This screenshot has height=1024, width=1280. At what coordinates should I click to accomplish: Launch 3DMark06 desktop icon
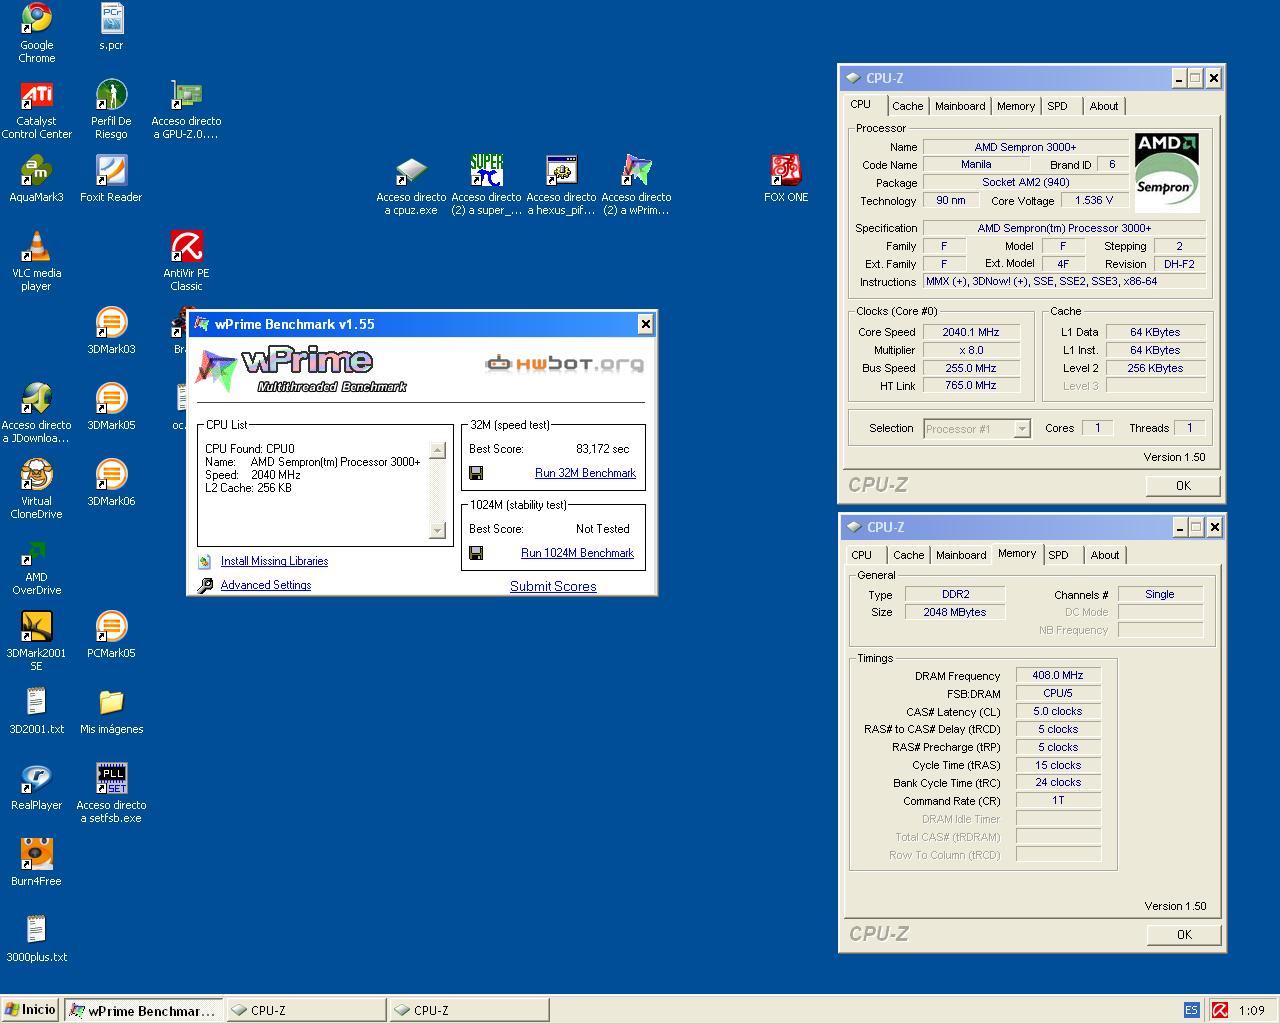click(111, 474)
